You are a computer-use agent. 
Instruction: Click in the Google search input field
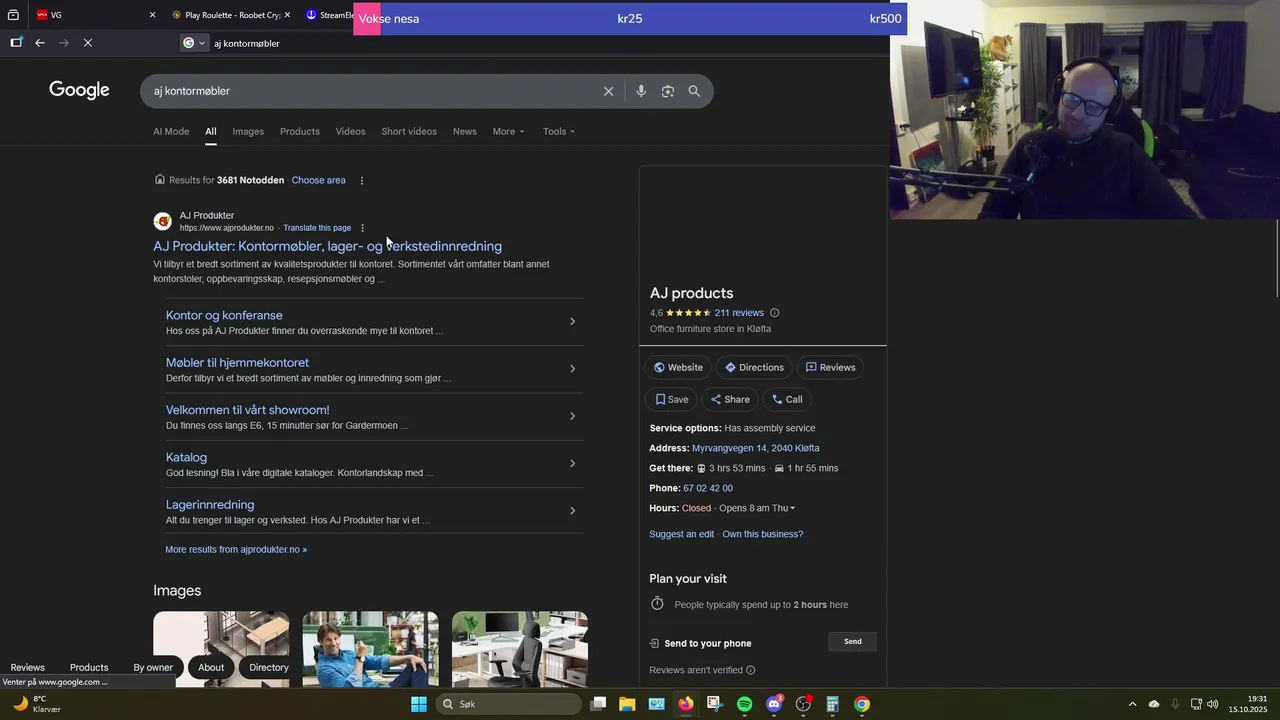click(x=375, y=91)
